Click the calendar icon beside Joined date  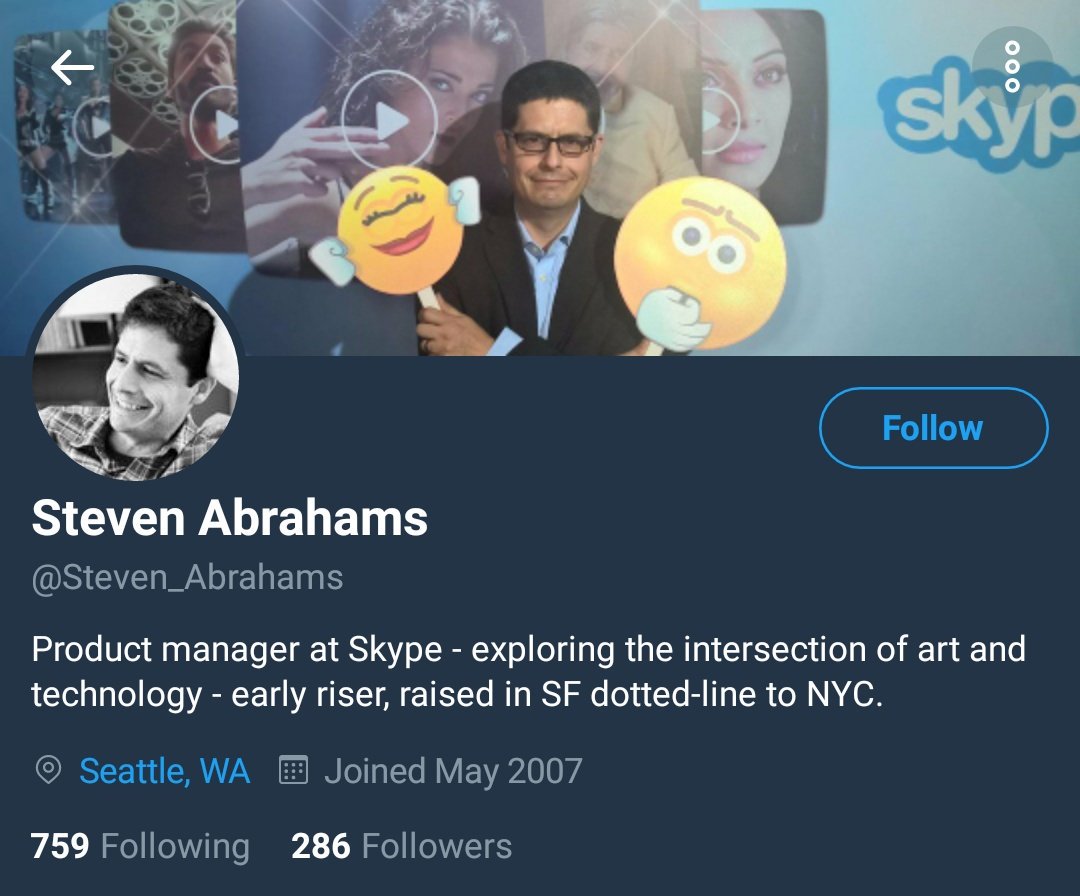pyautogui.click(x=293, y=770)
